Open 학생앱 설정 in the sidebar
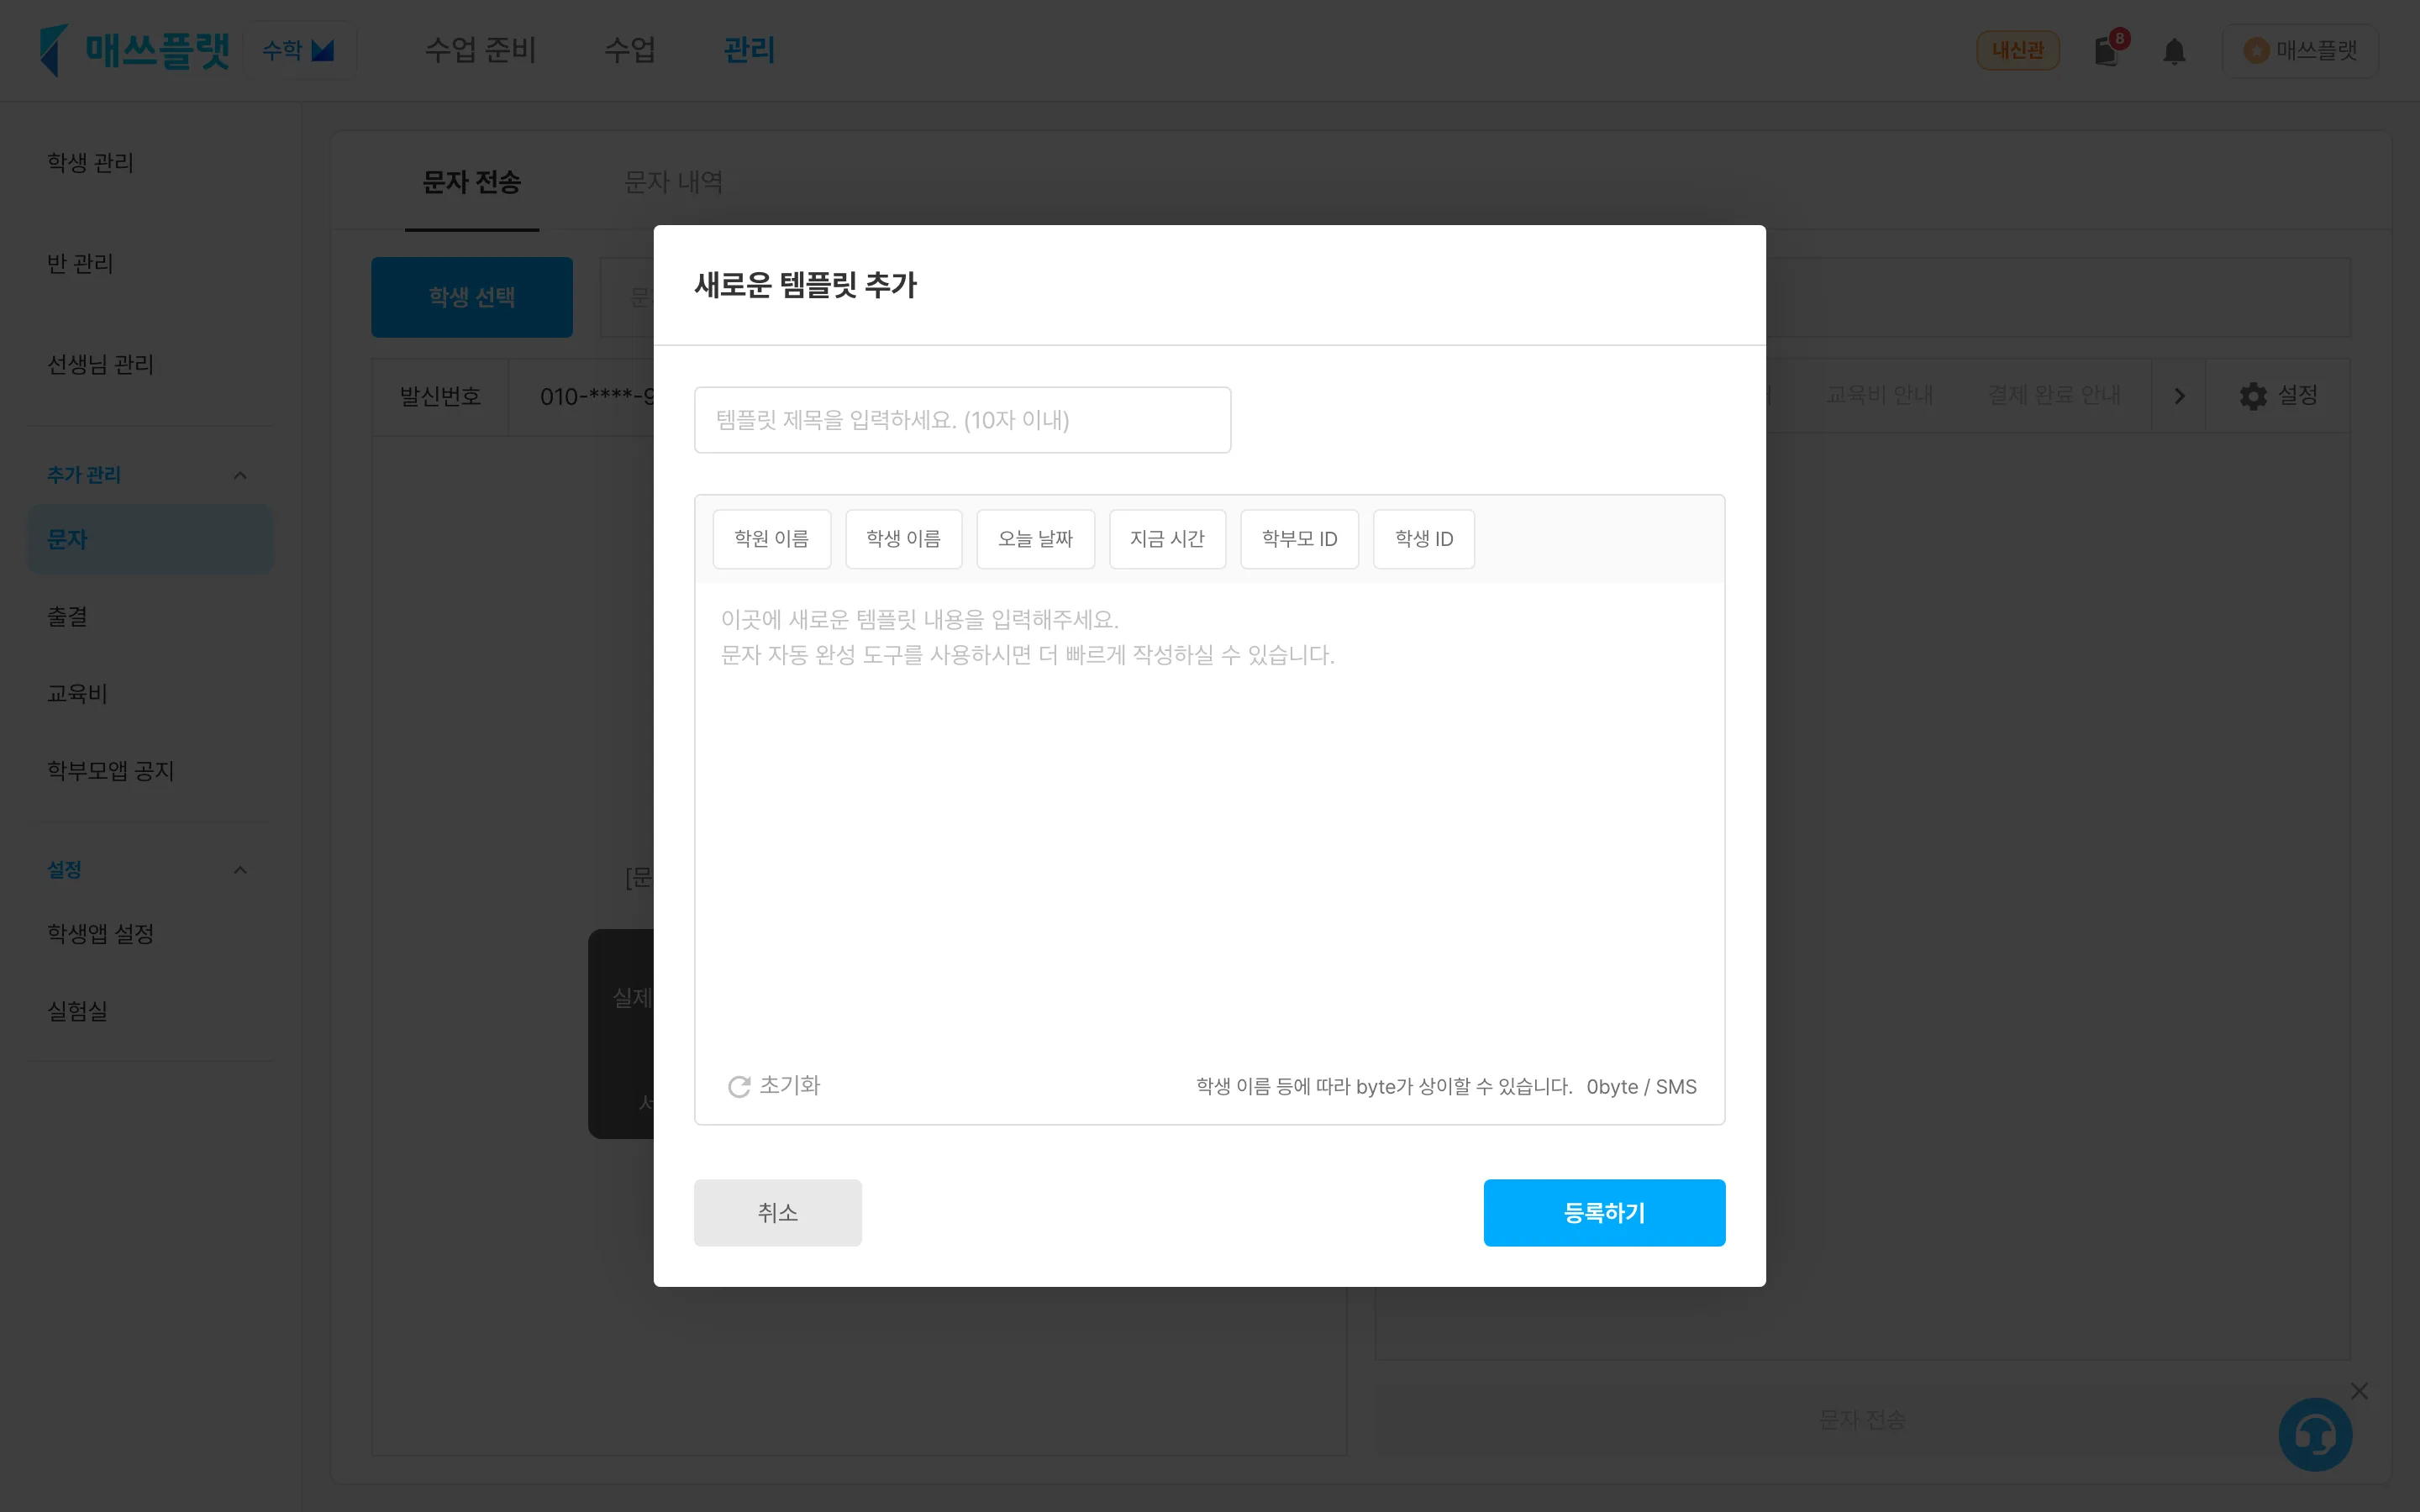This screenshot has width=2420, height=1512. point(101,934)
